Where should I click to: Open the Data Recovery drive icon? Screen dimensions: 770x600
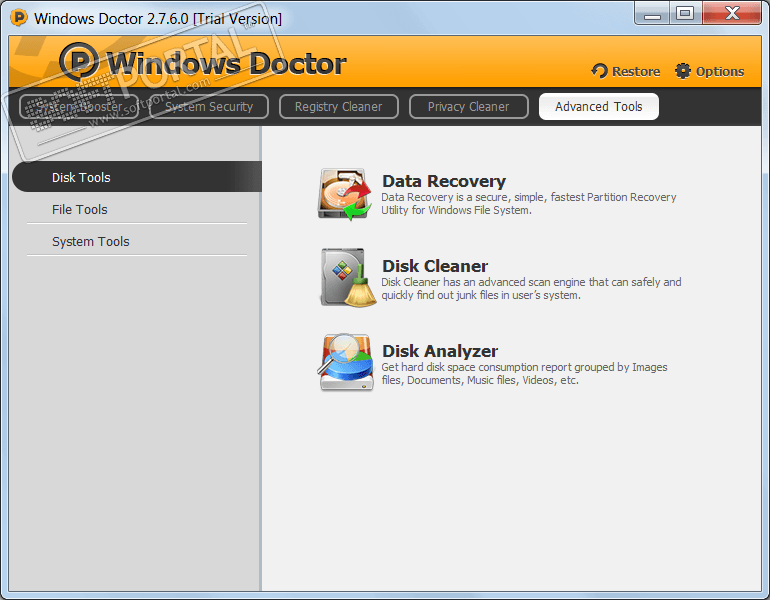(x=345, y=194)
